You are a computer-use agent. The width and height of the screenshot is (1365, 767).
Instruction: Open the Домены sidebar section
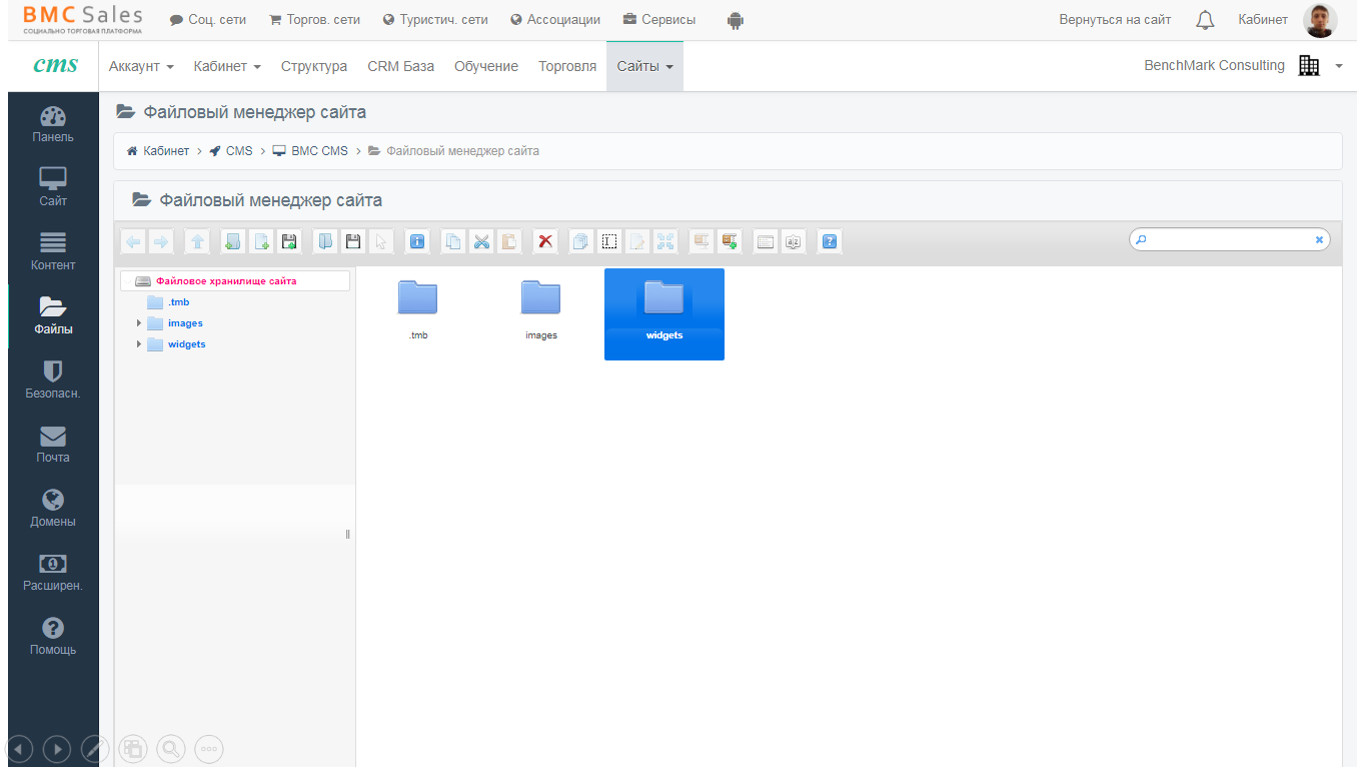pyautogui.click(x=53, y=508)
